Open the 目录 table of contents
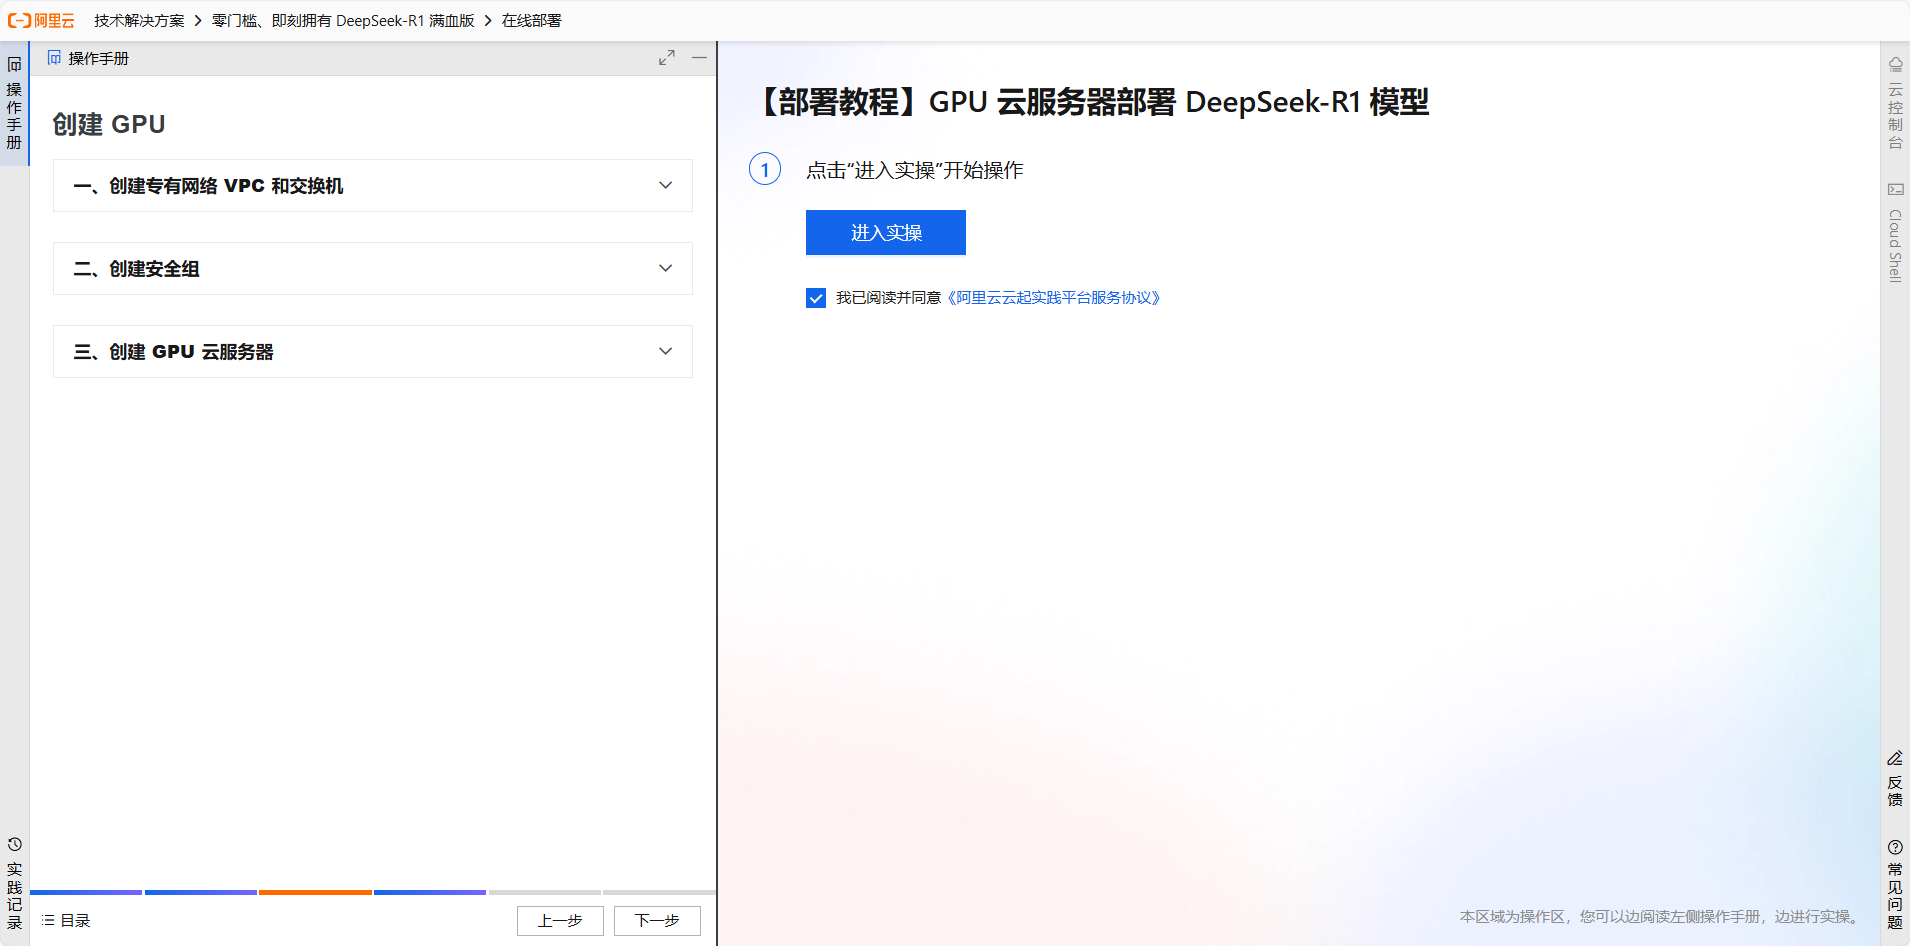 (66, 920)
